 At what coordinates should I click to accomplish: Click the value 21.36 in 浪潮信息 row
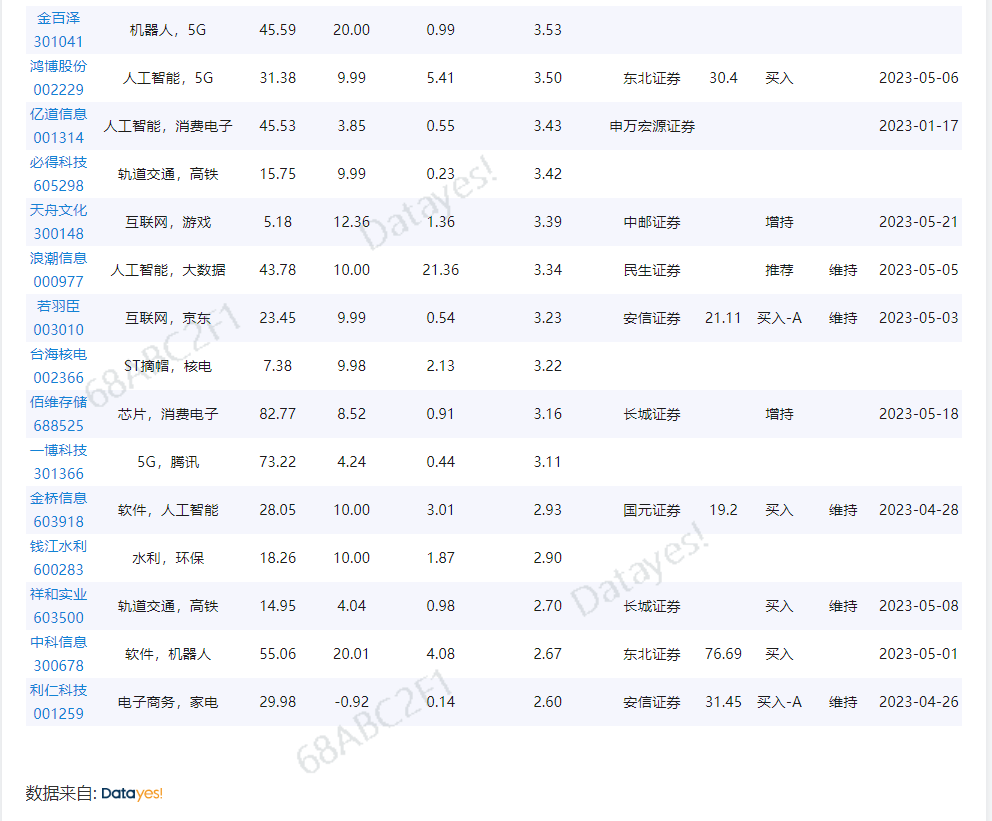point(440,270)
